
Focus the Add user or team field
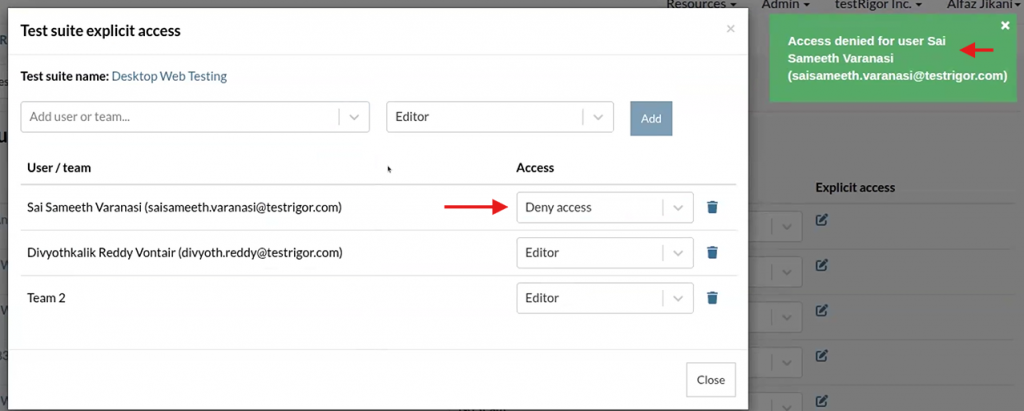point(180,117)
